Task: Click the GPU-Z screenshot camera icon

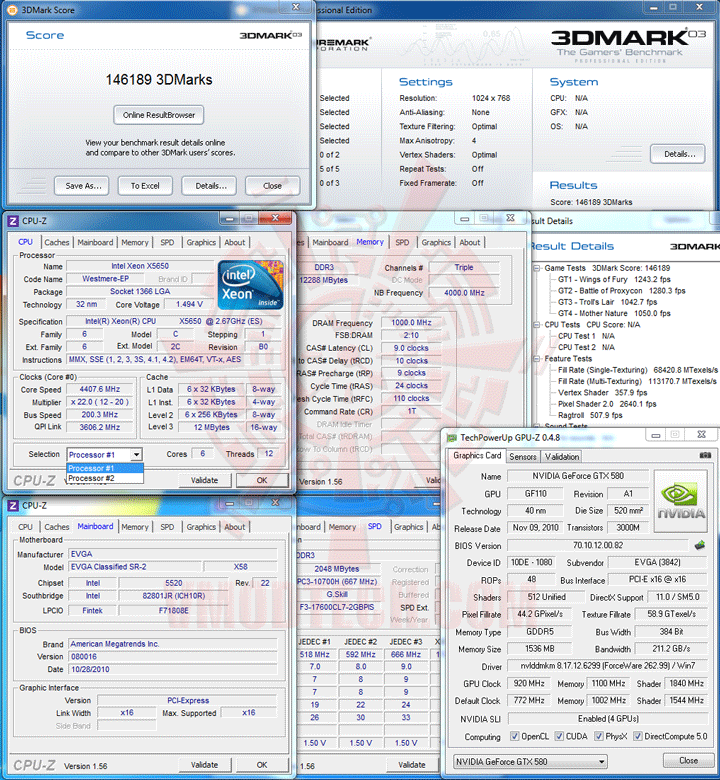Action: coord(705,455)
